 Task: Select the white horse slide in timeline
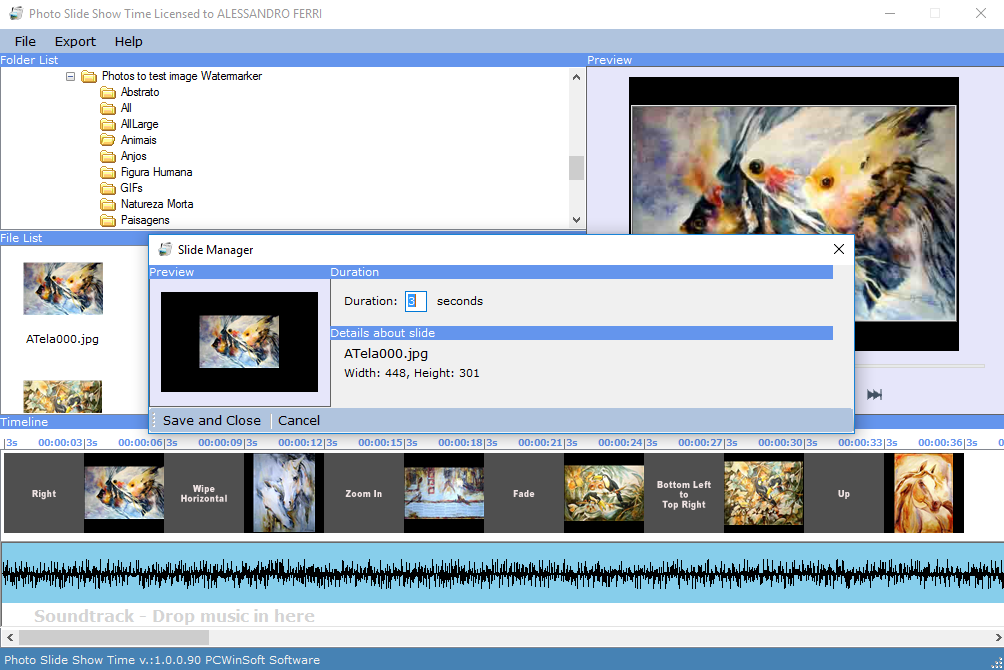point(284,493)
